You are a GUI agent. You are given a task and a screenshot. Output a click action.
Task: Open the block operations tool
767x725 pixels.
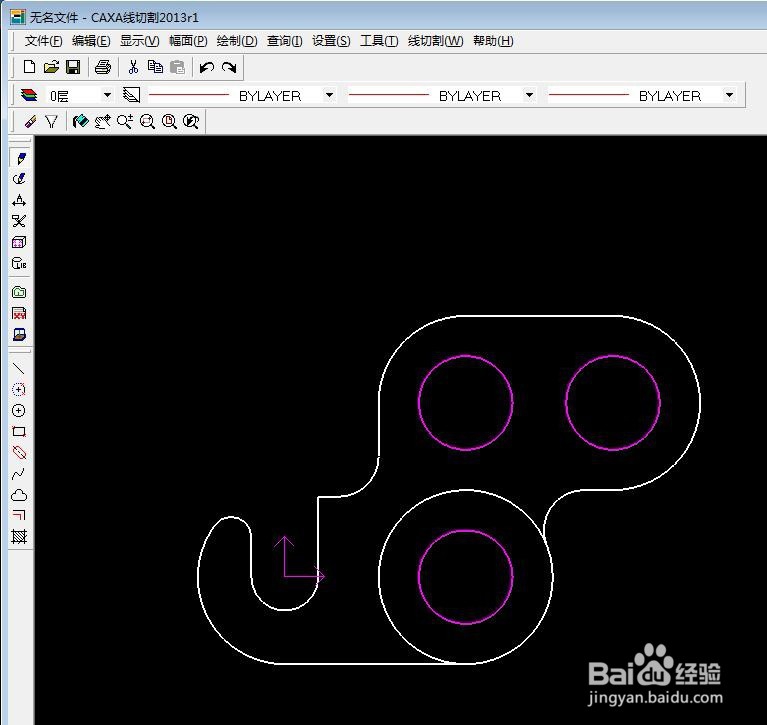[19, 242]
